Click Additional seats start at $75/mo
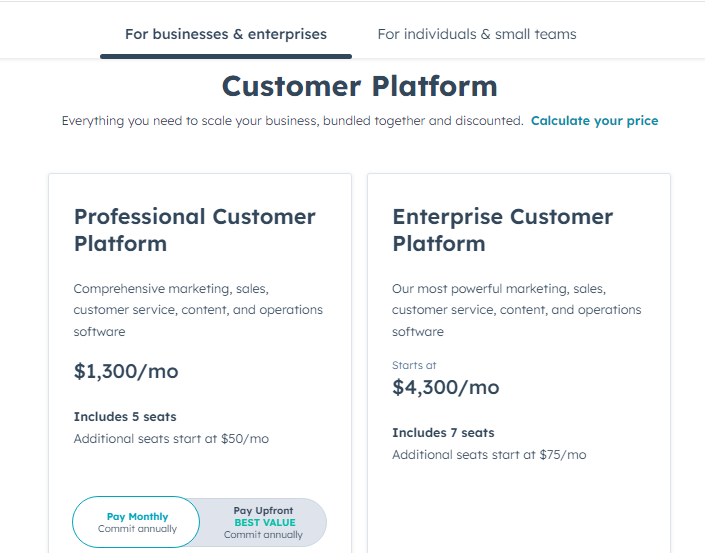The image size is (705, 553). 489,455
